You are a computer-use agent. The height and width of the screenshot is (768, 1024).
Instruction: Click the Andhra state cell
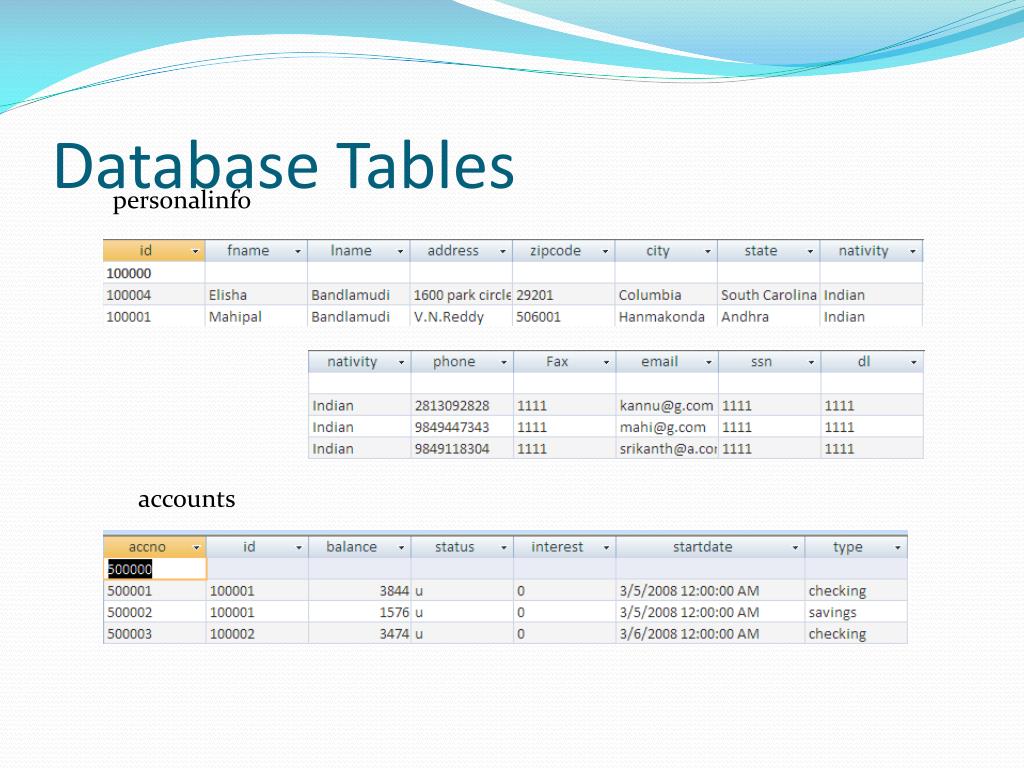[x=769, y=317]
